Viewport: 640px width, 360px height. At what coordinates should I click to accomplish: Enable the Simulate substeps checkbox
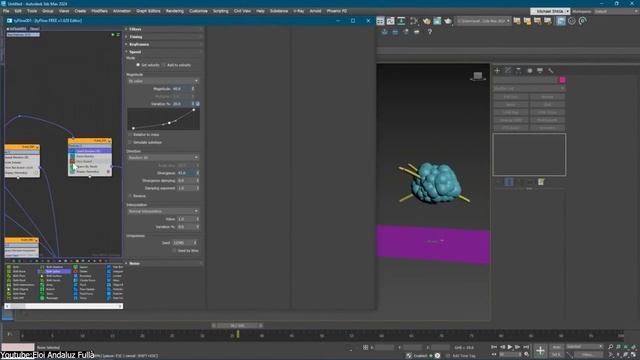point(130,142)
